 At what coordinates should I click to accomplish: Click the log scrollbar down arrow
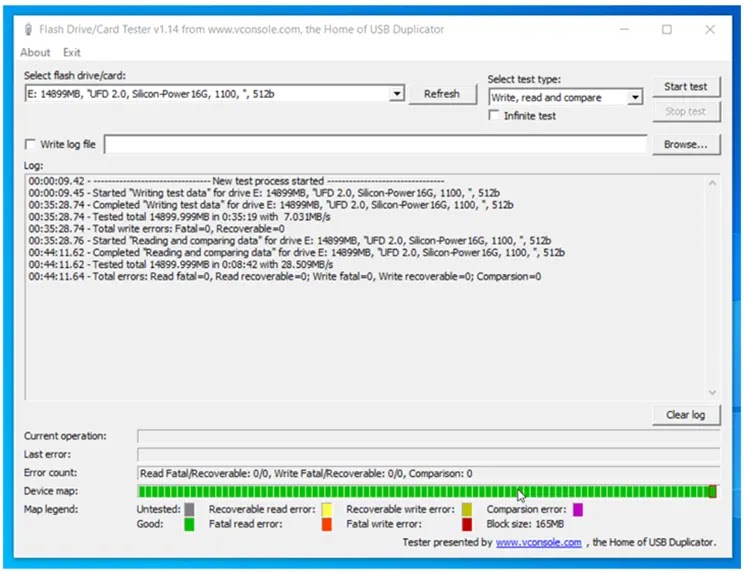coord(712,392)
